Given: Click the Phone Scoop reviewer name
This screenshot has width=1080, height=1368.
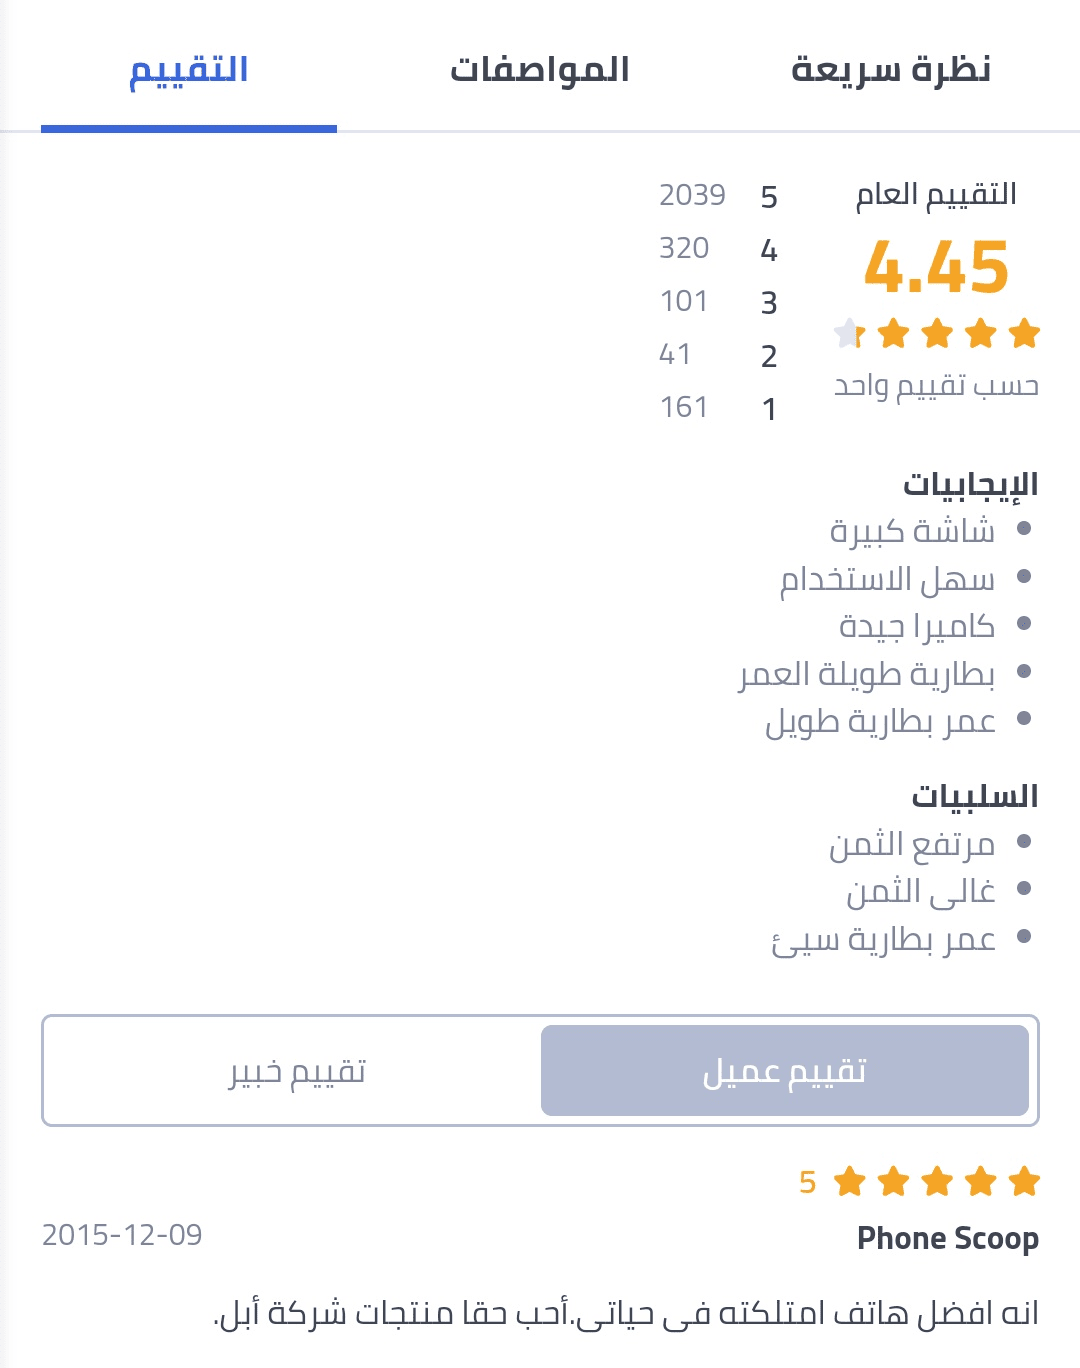Looking at the screenshot, I should tap(947, 1238).
